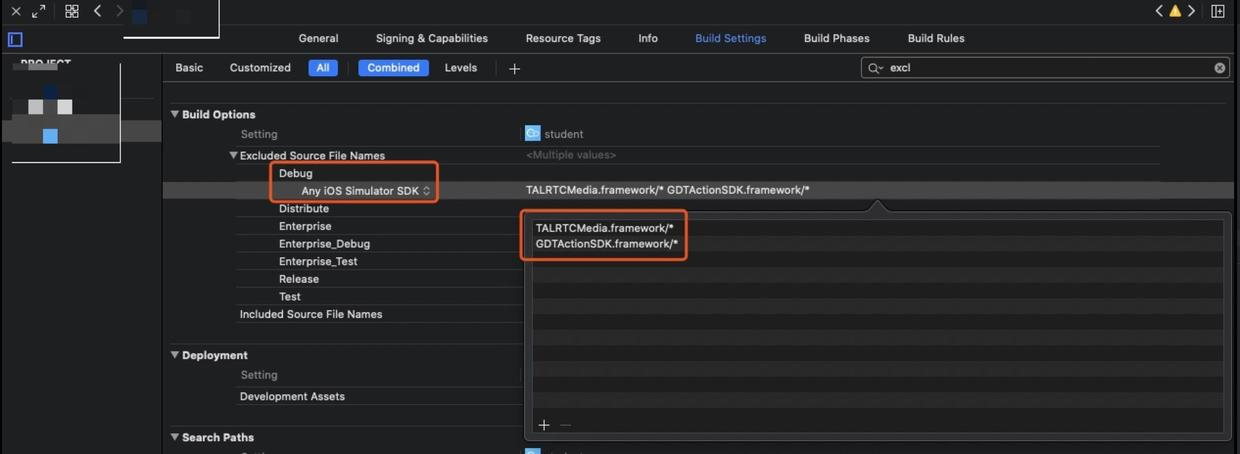Image resolution: width=1240 pixels, height=454 pixels.
Task: Show Basic build settings
Action: pos(189,68)
